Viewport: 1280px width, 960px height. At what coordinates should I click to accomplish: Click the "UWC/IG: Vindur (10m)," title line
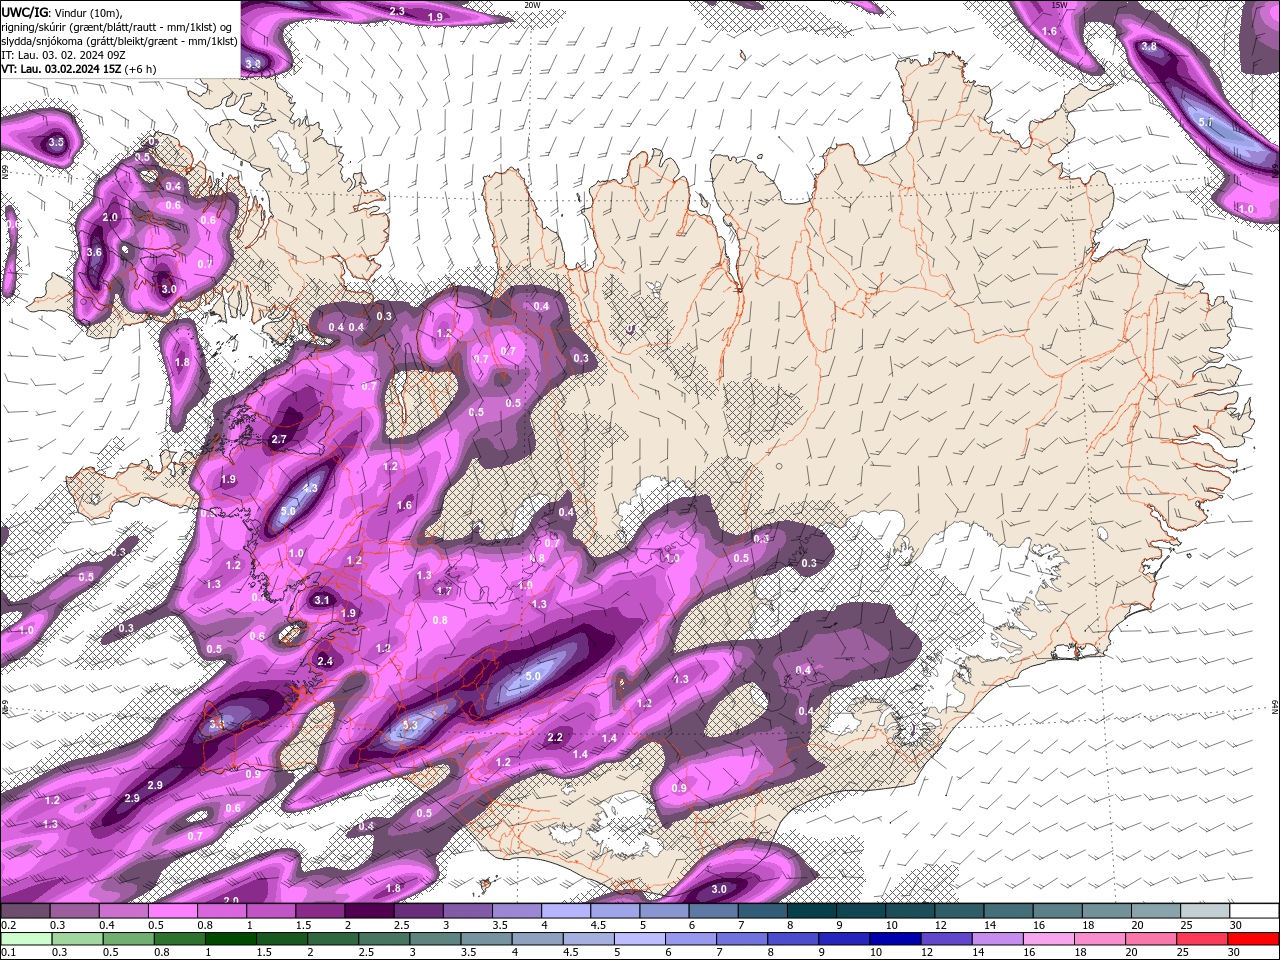pos(61,12)
